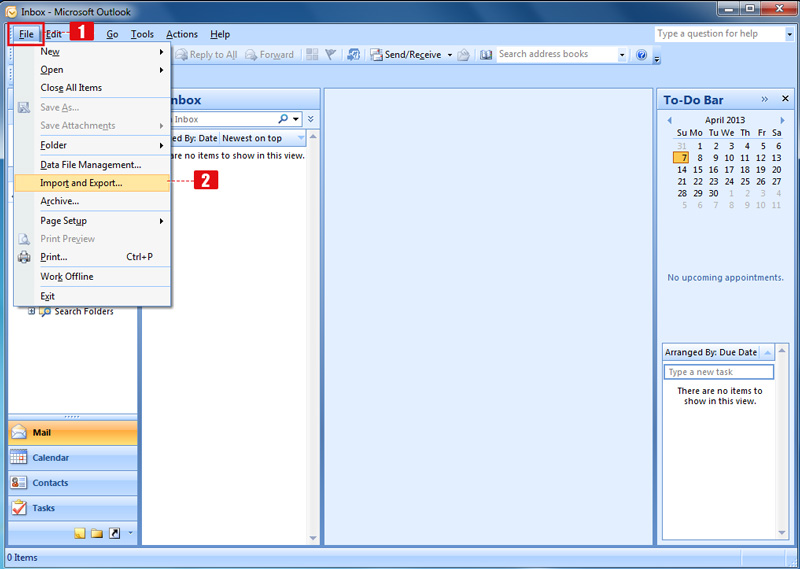The height and width of the screenshot is (569, 800).
Task: Switch to the Mail pane
Action: (72, 433)
